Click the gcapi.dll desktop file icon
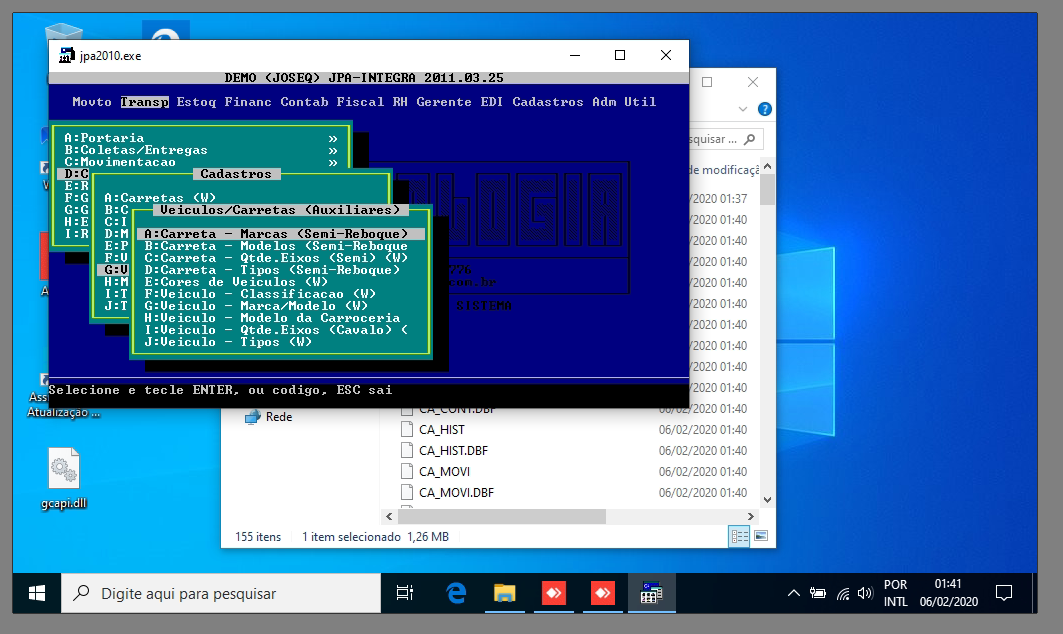The height and width of the screenshot is (634, 1063). [x=65, y=470]
